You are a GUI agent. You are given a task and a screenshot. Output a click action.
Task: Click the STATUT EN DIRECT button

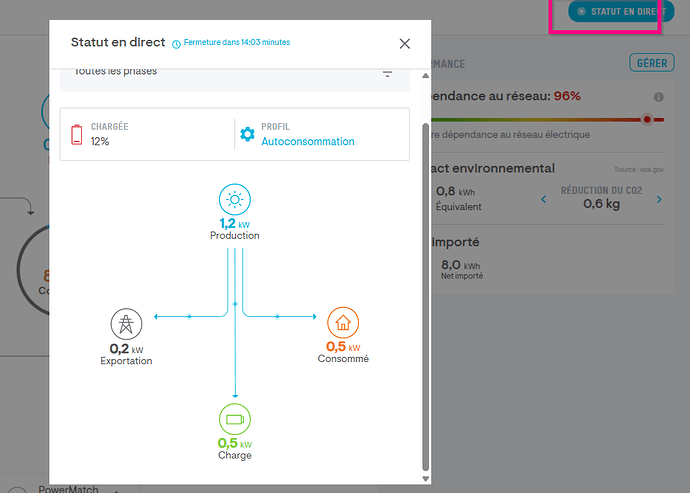tap(621, 12)
